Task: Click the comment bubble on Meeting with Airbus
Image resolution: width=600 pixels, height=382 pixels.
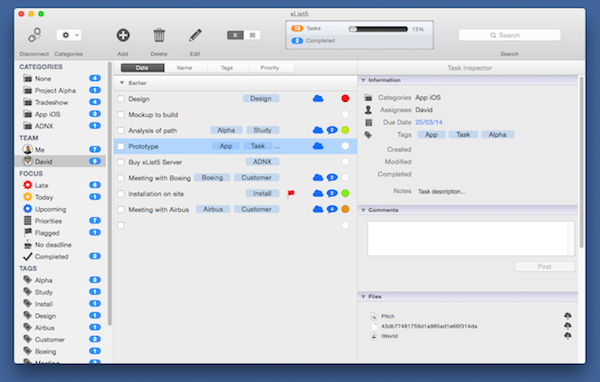Action: coord(332,209)
